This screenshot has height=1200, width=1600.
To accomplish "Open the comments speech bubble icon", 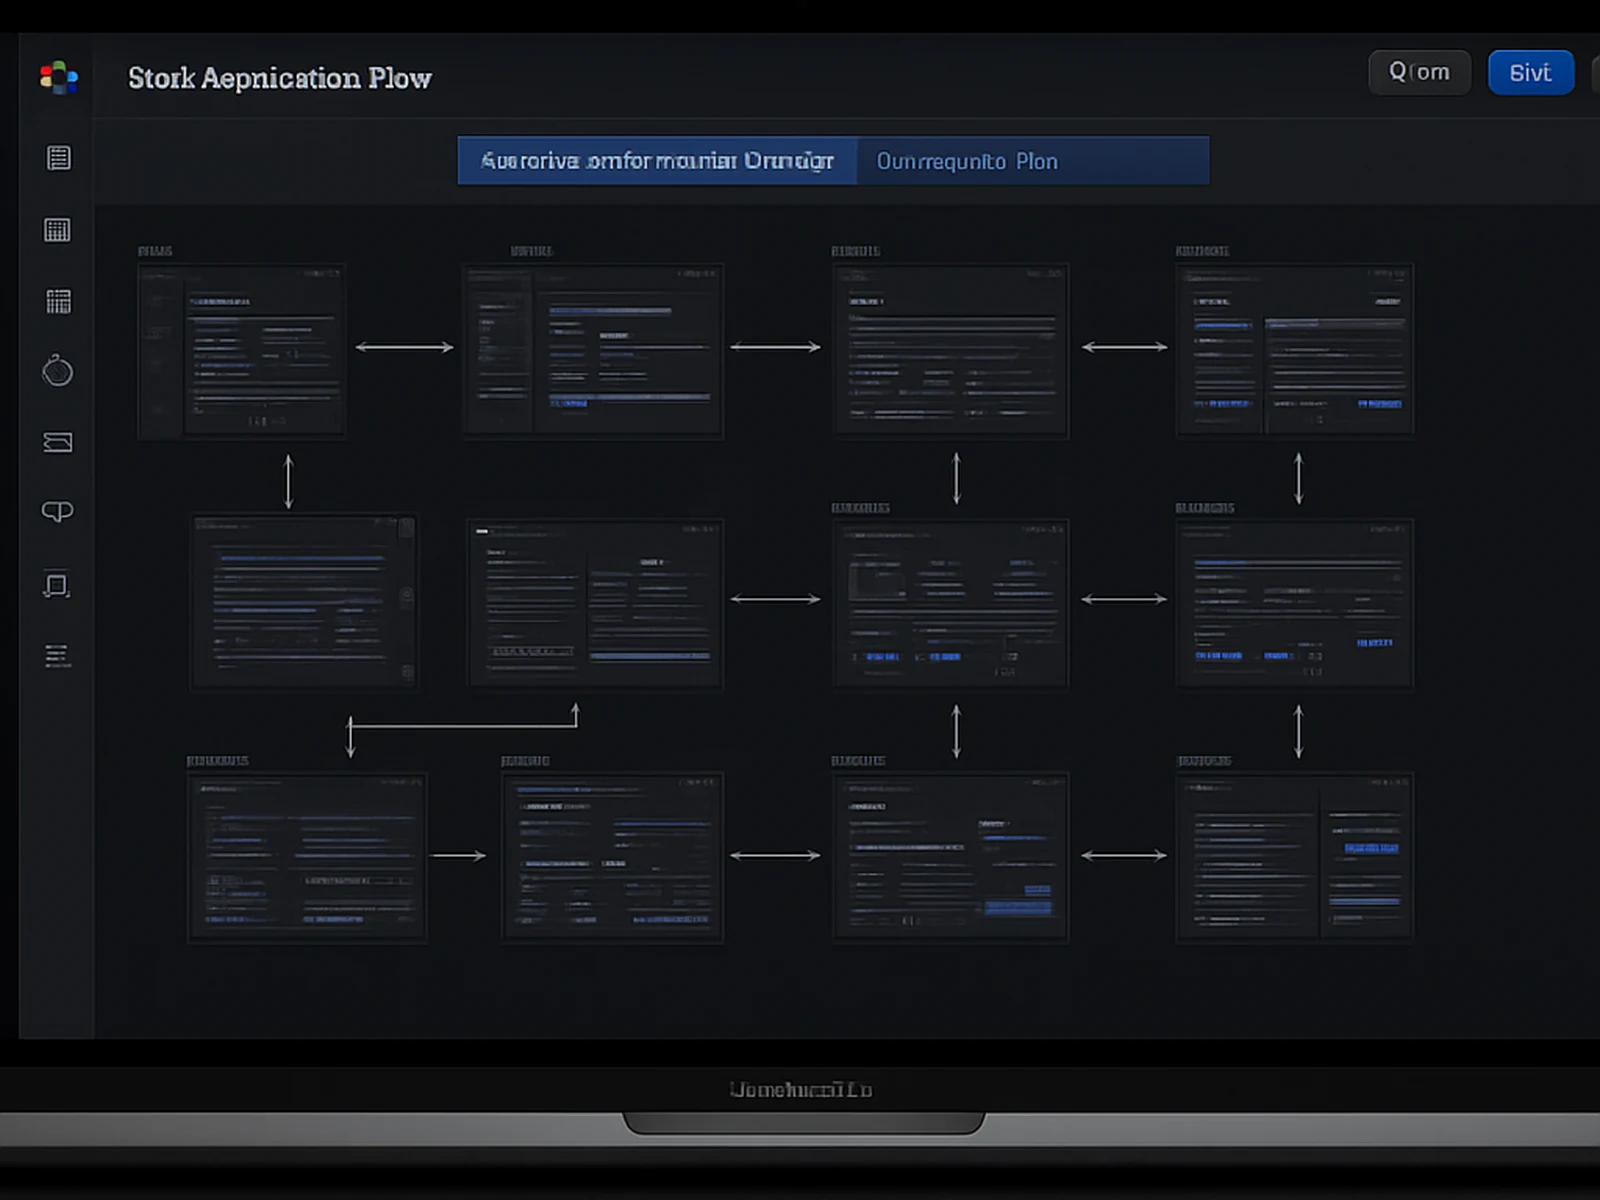I will [x=58, y=512].
